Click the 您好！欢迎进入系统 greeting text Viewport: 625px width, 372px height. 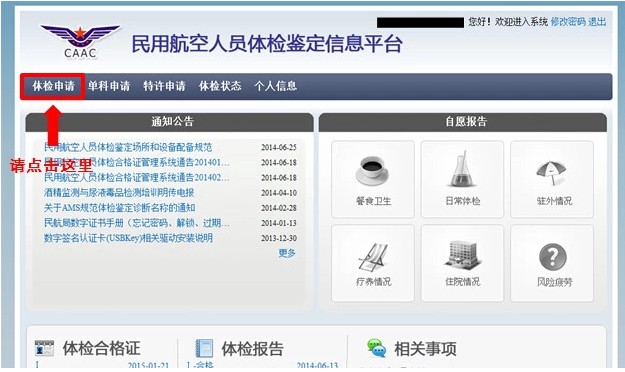pos(508,22)
